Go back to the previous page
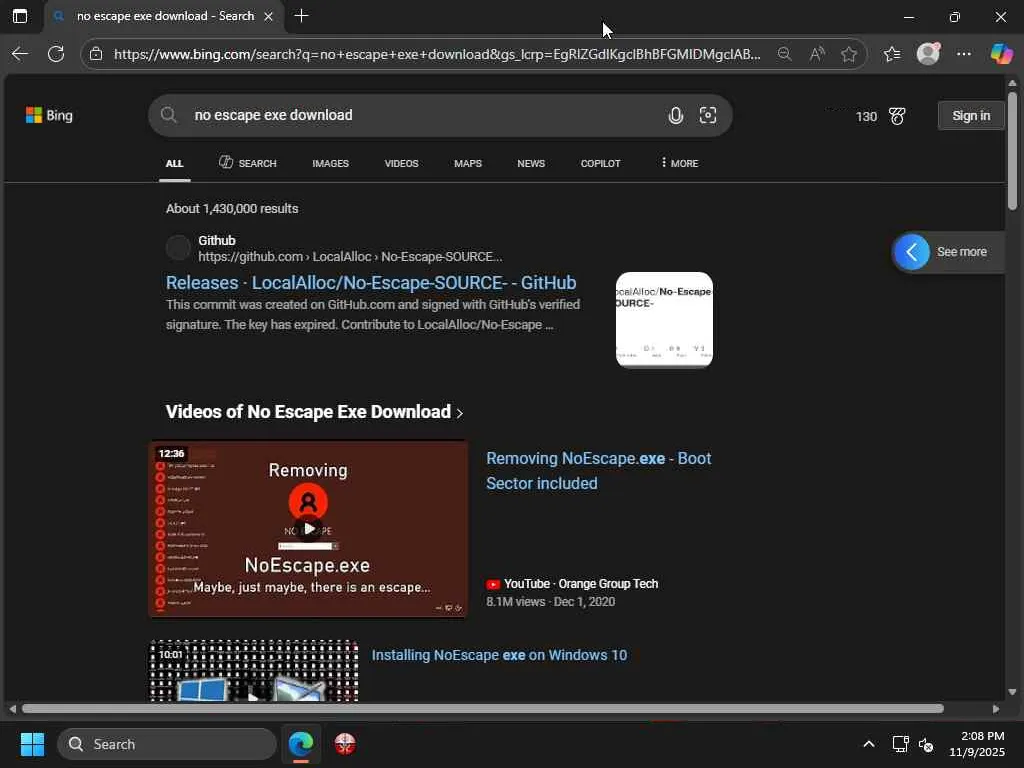The height and width of the screenshot is (768, 1024). pos(20,54)
